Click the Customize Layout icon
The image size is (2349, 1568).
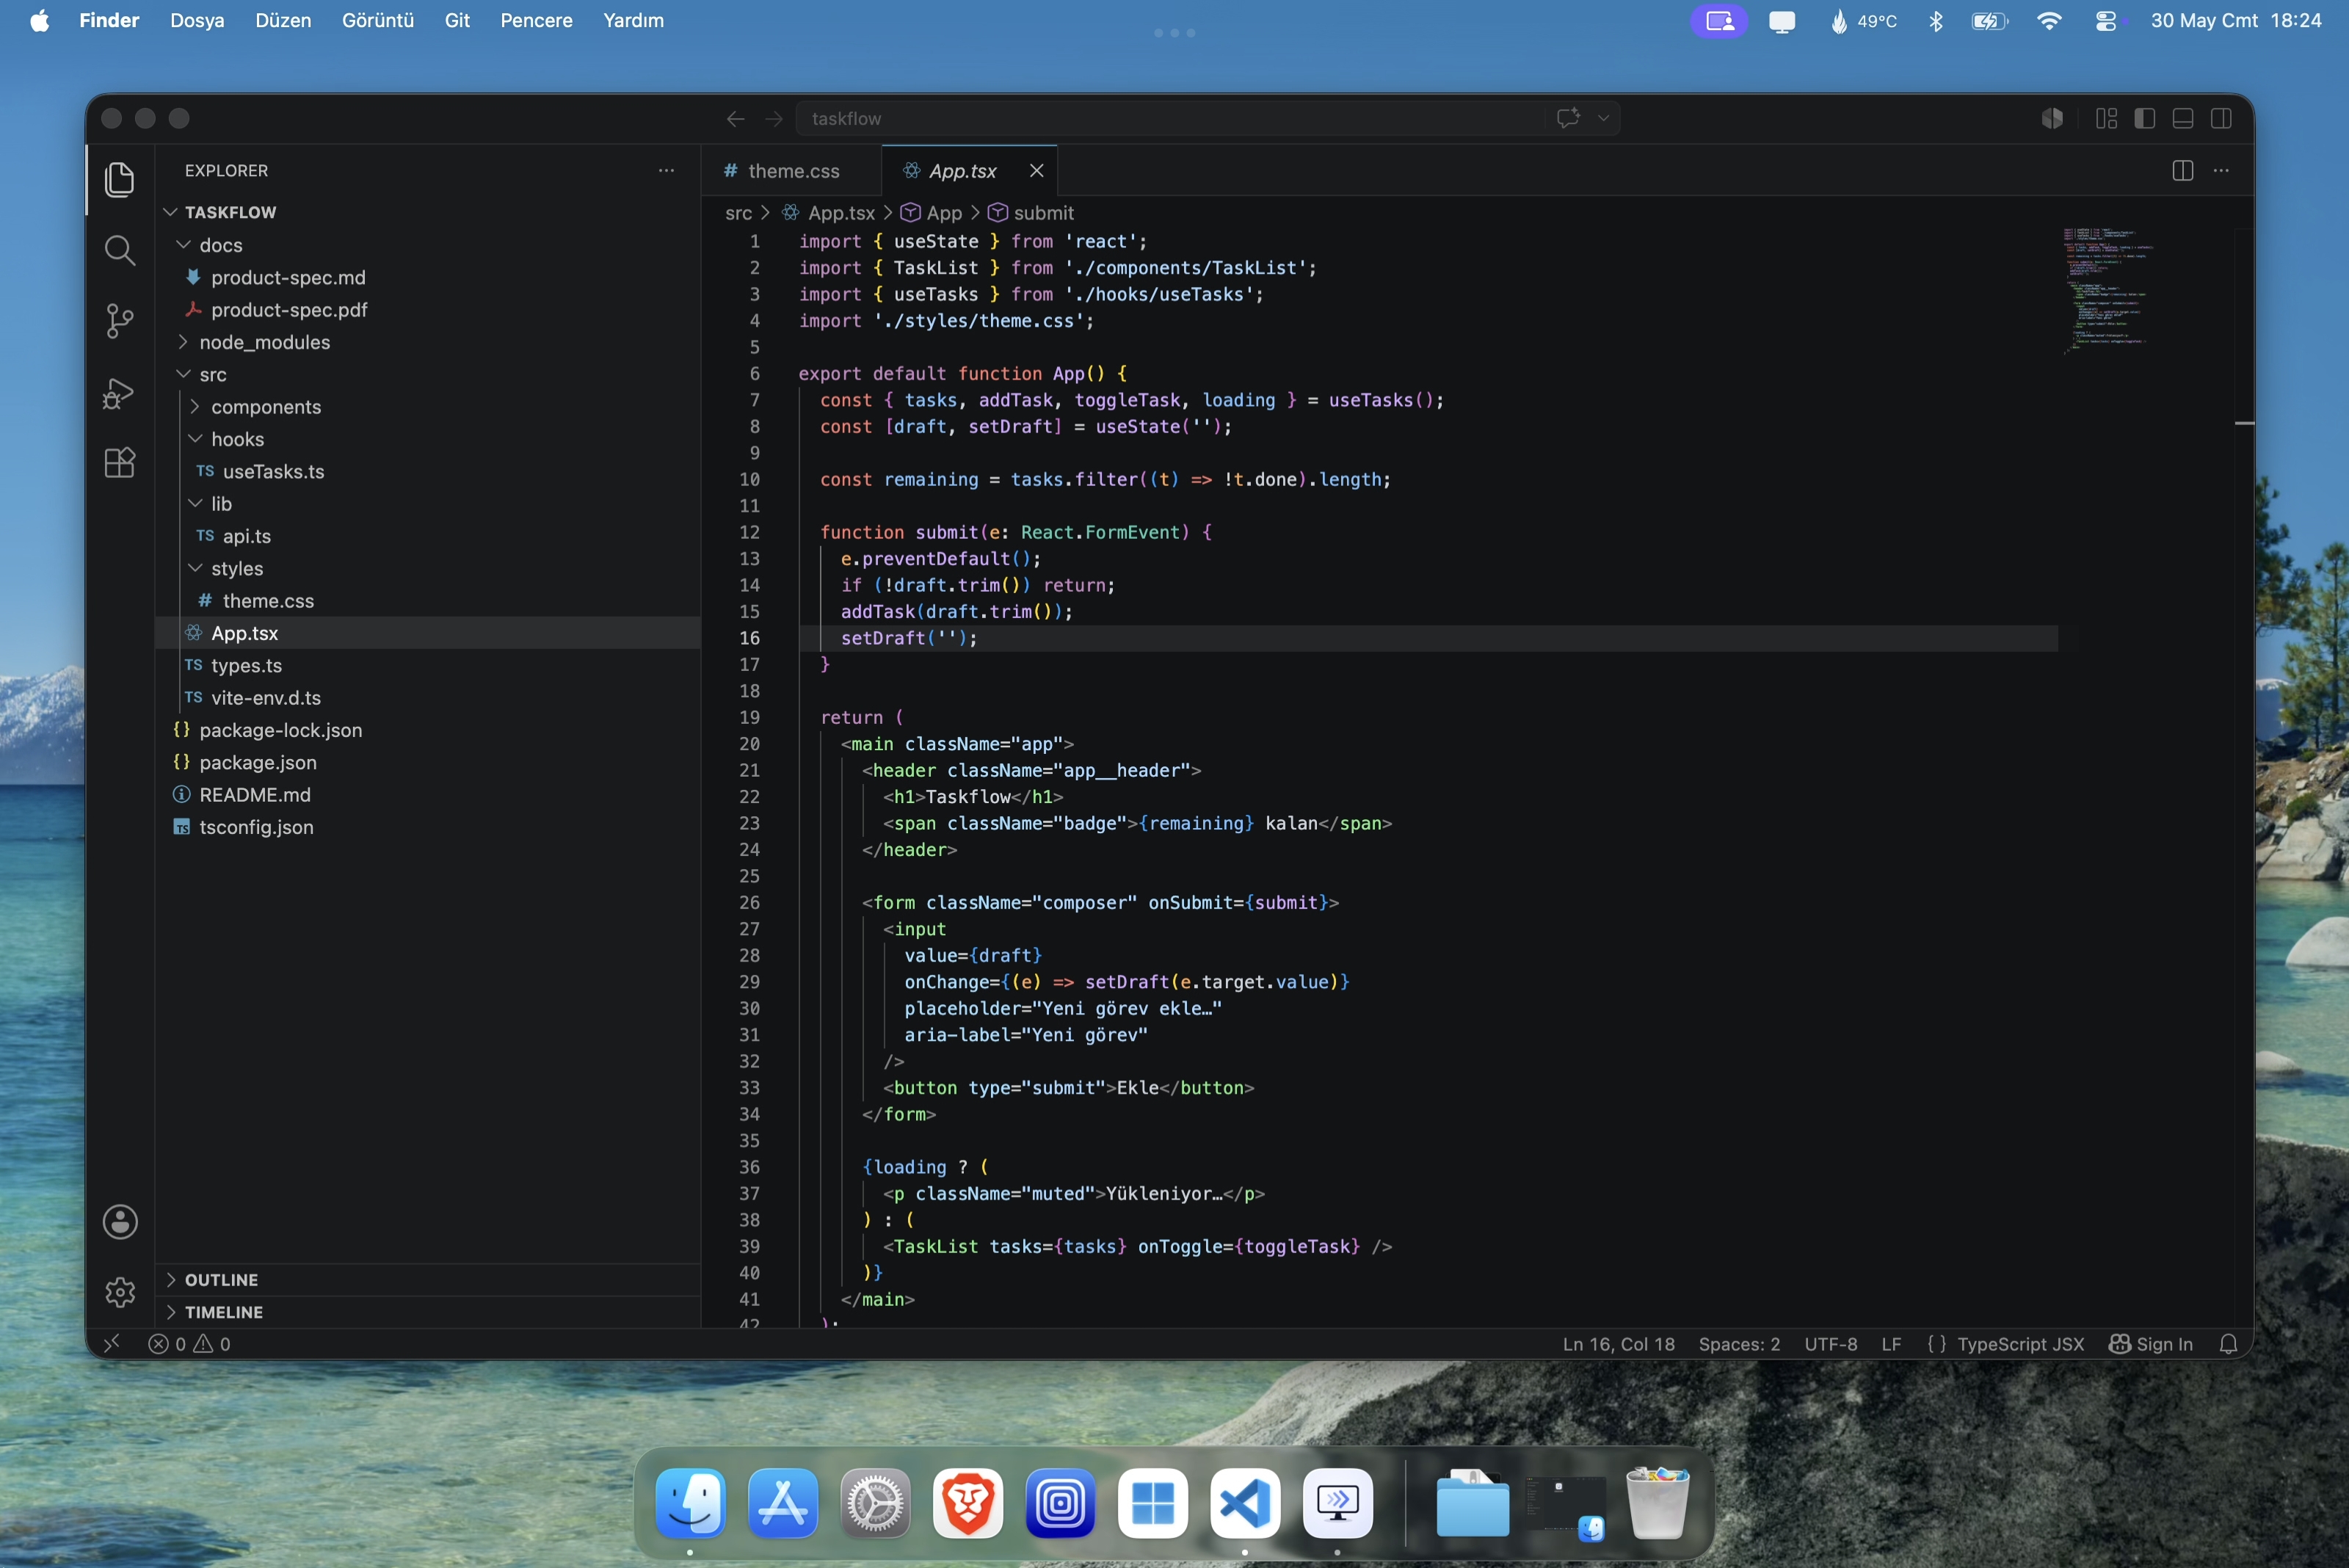(x=2106, y=119)
